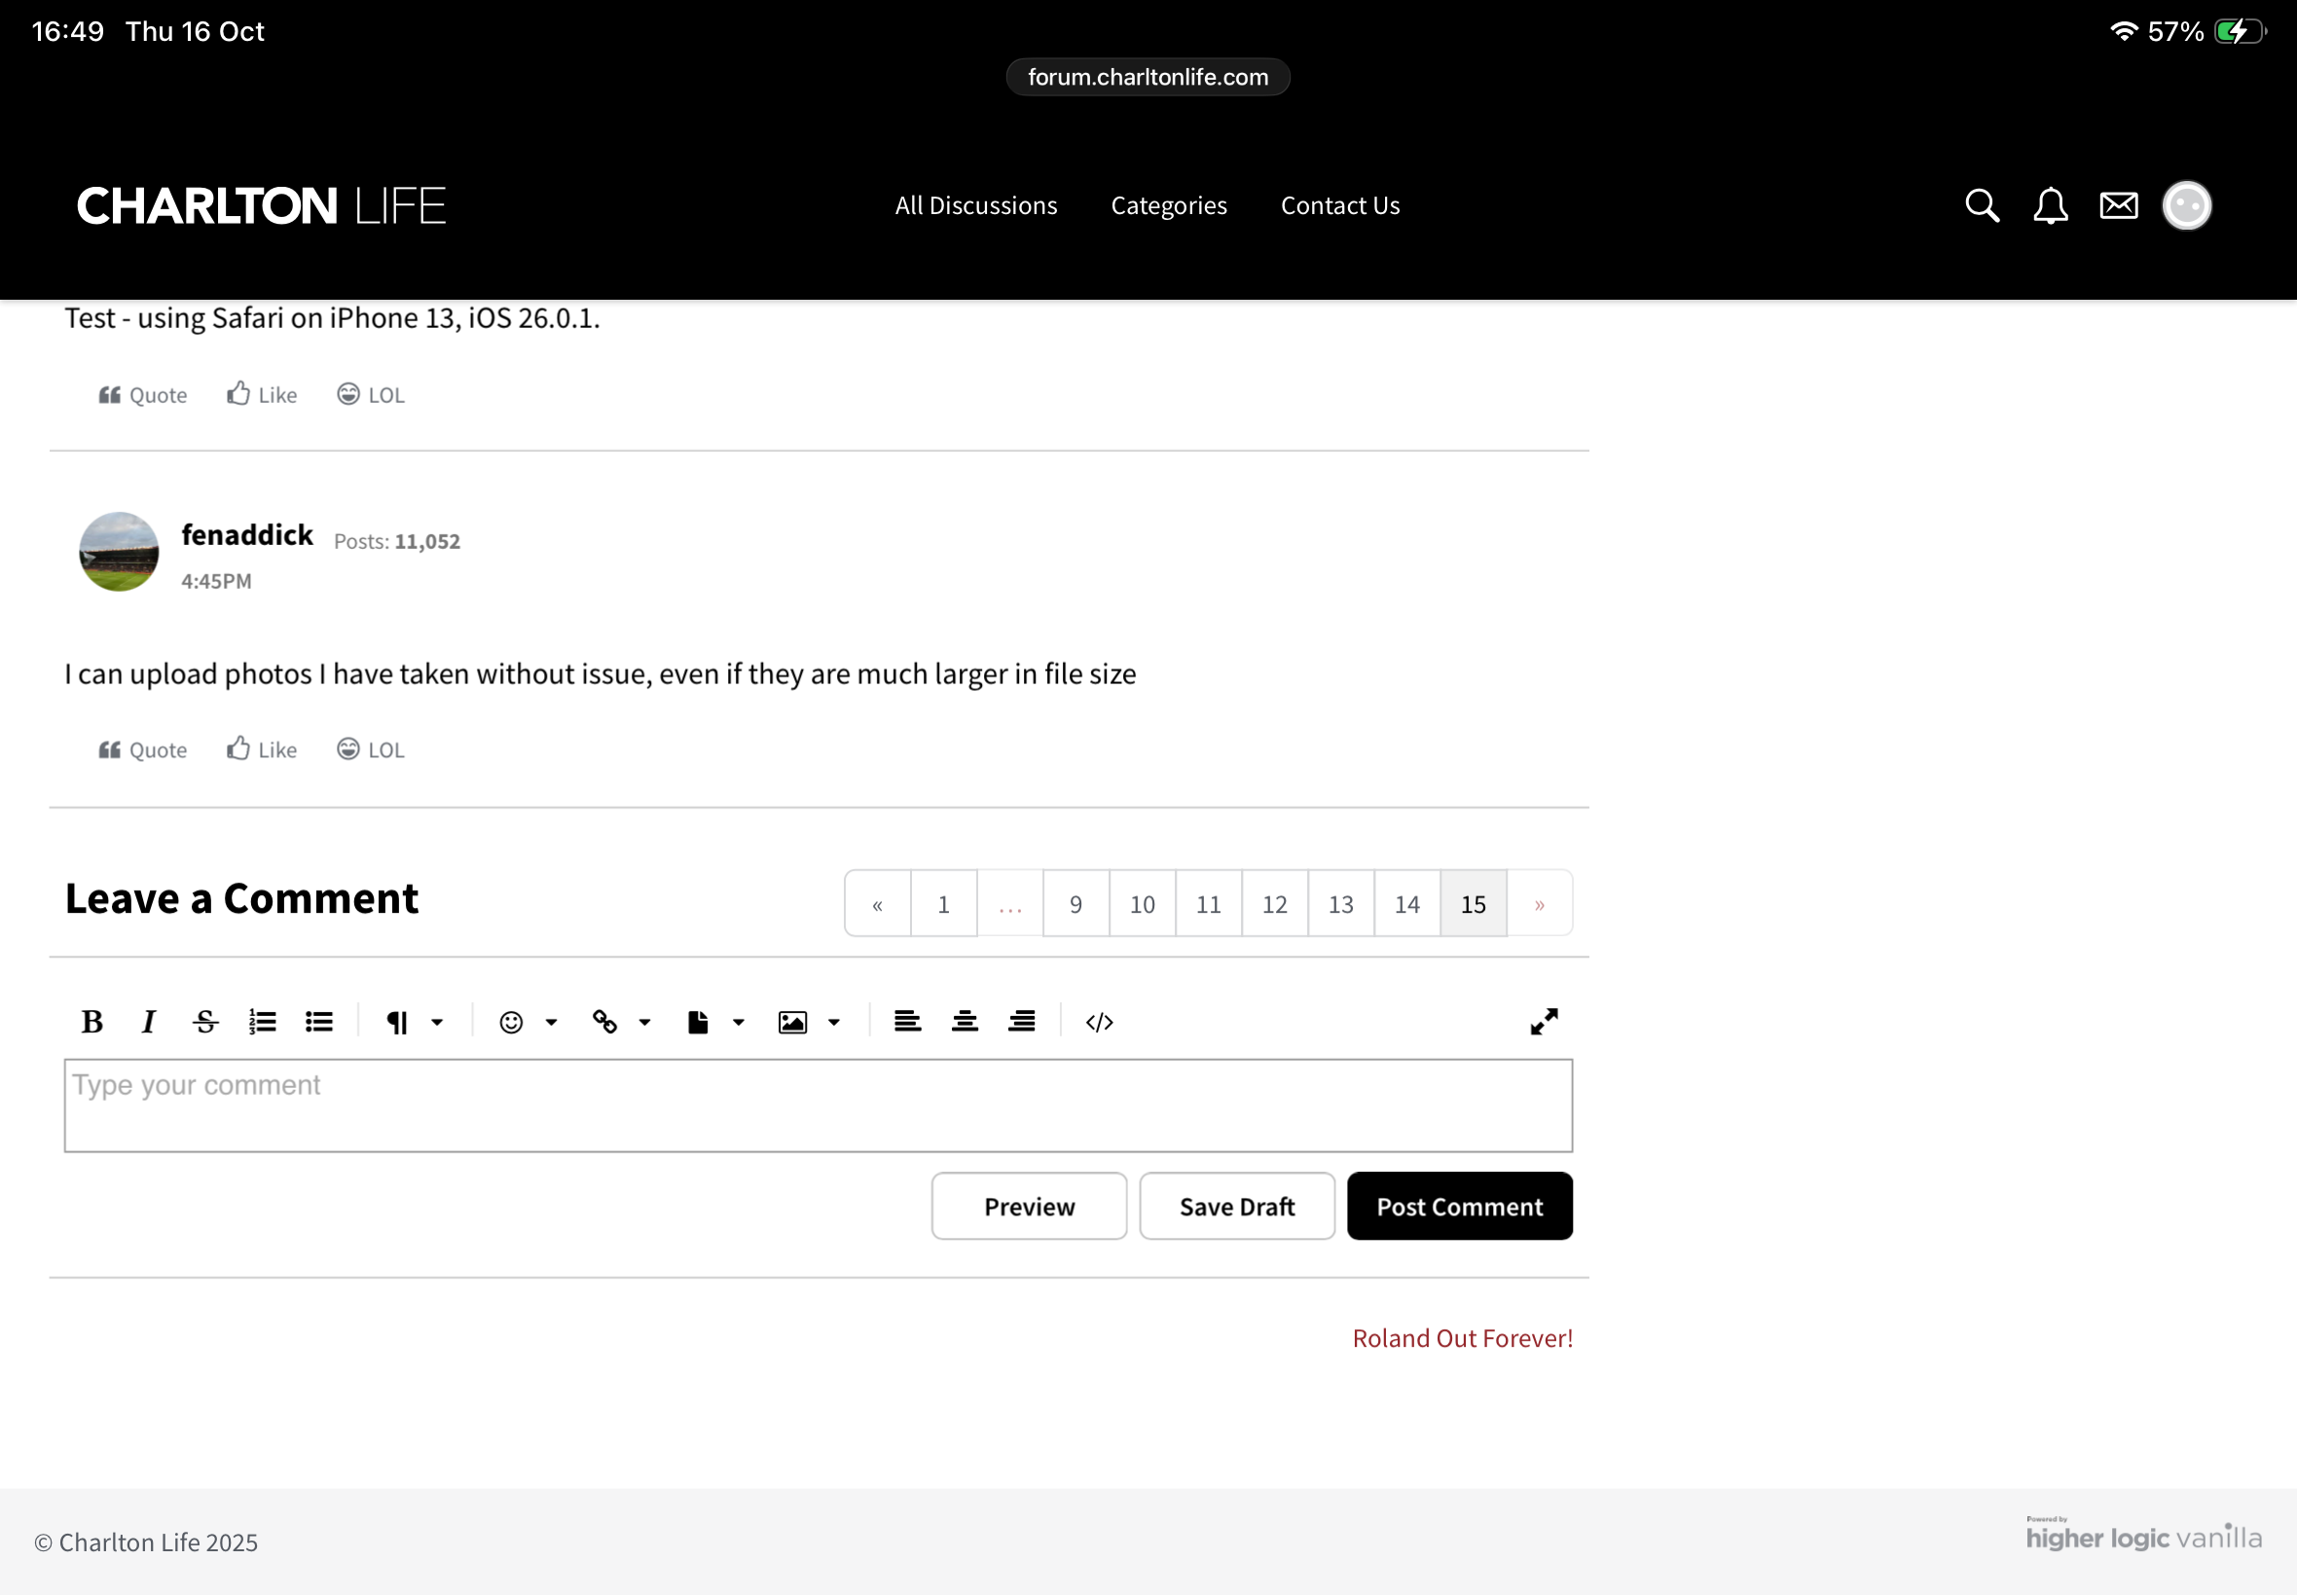Image resolution: width=2297 pixels, height=1596 pixels.
Task: Toggle italic formatting in editor toolbar
Action: point(149,1021)
